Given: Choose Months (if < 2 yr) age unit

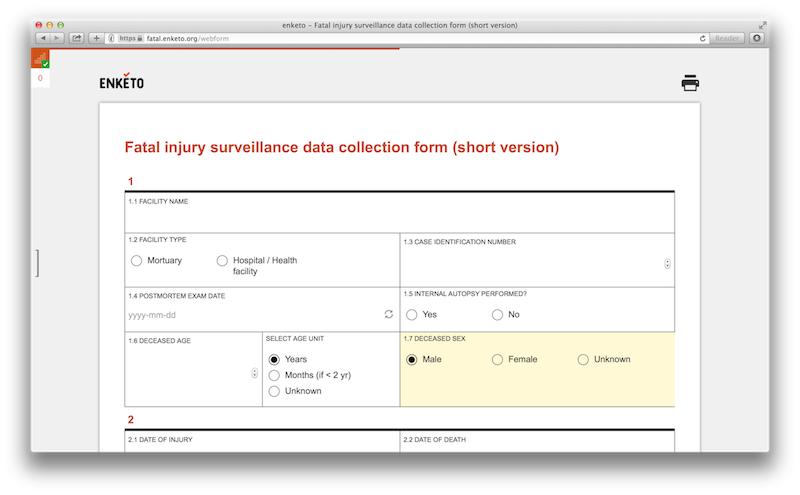Looking at the screenshot, I should (274, 375).
